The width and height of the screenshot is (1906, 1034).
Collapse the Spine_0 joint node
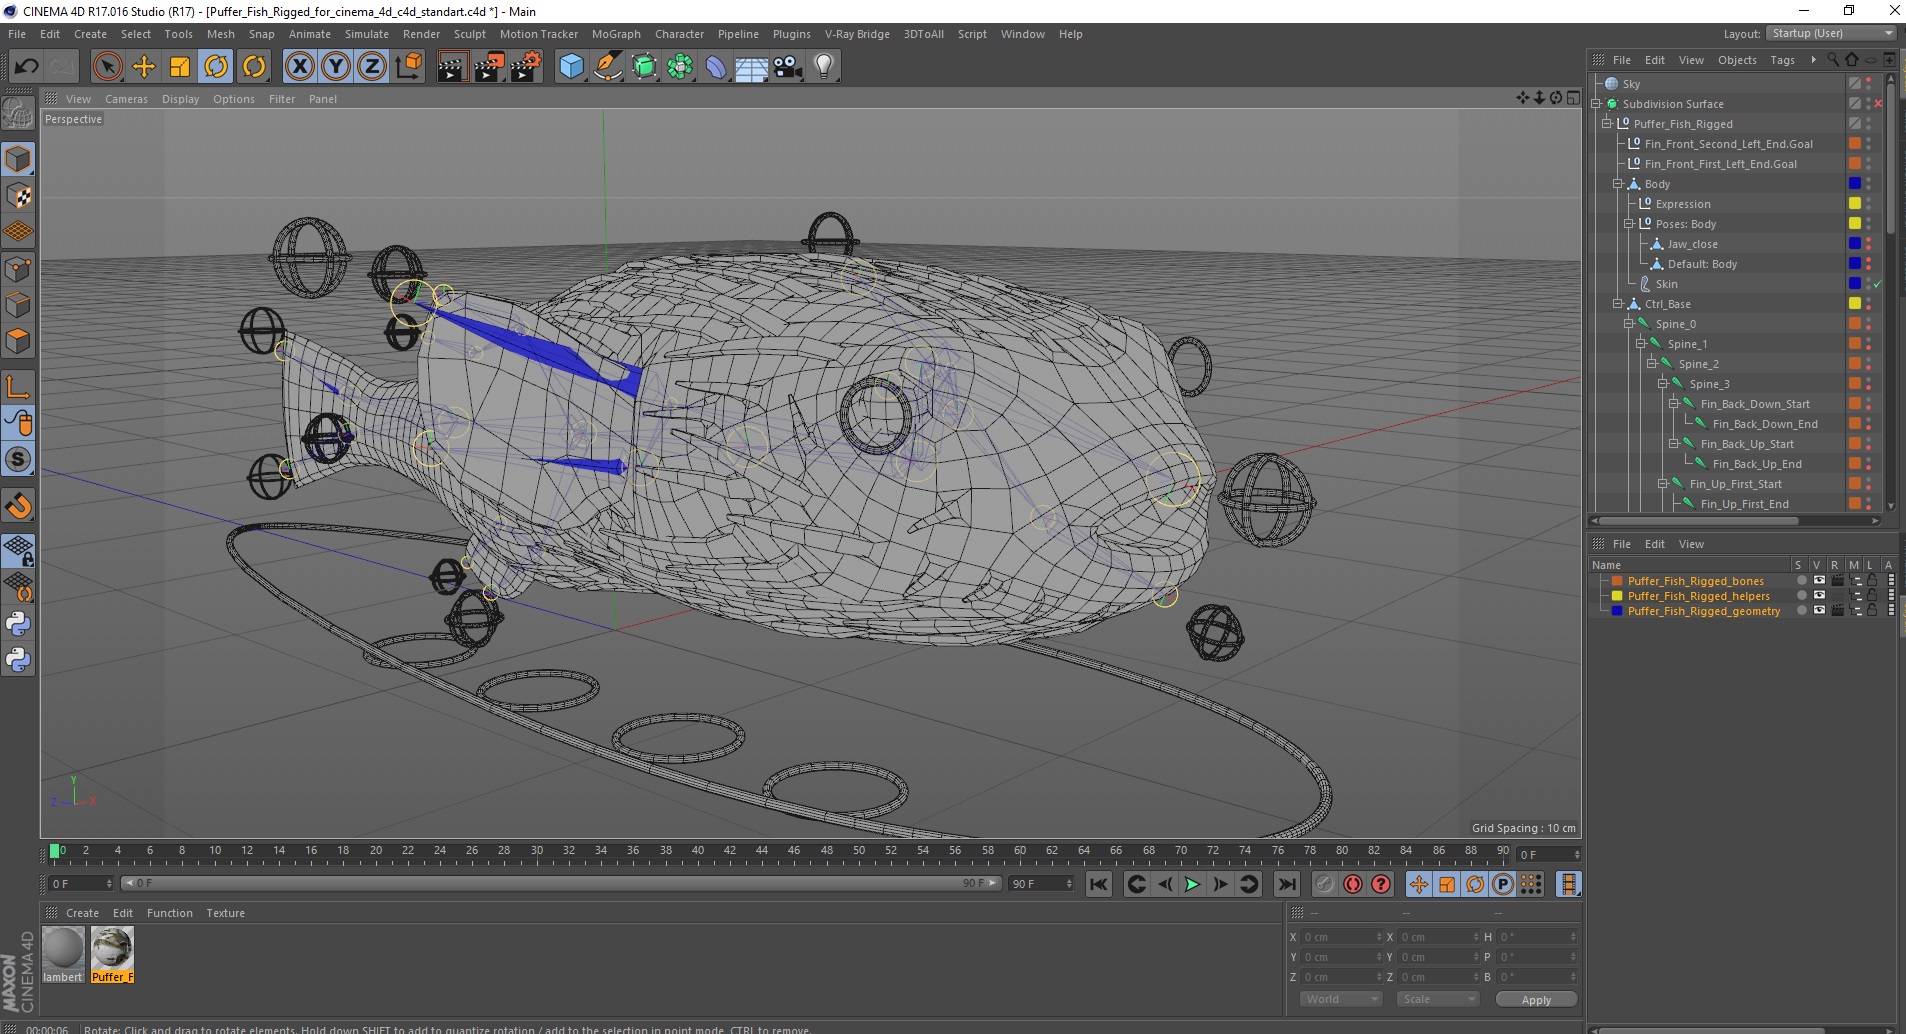(x=1628, y=324)
